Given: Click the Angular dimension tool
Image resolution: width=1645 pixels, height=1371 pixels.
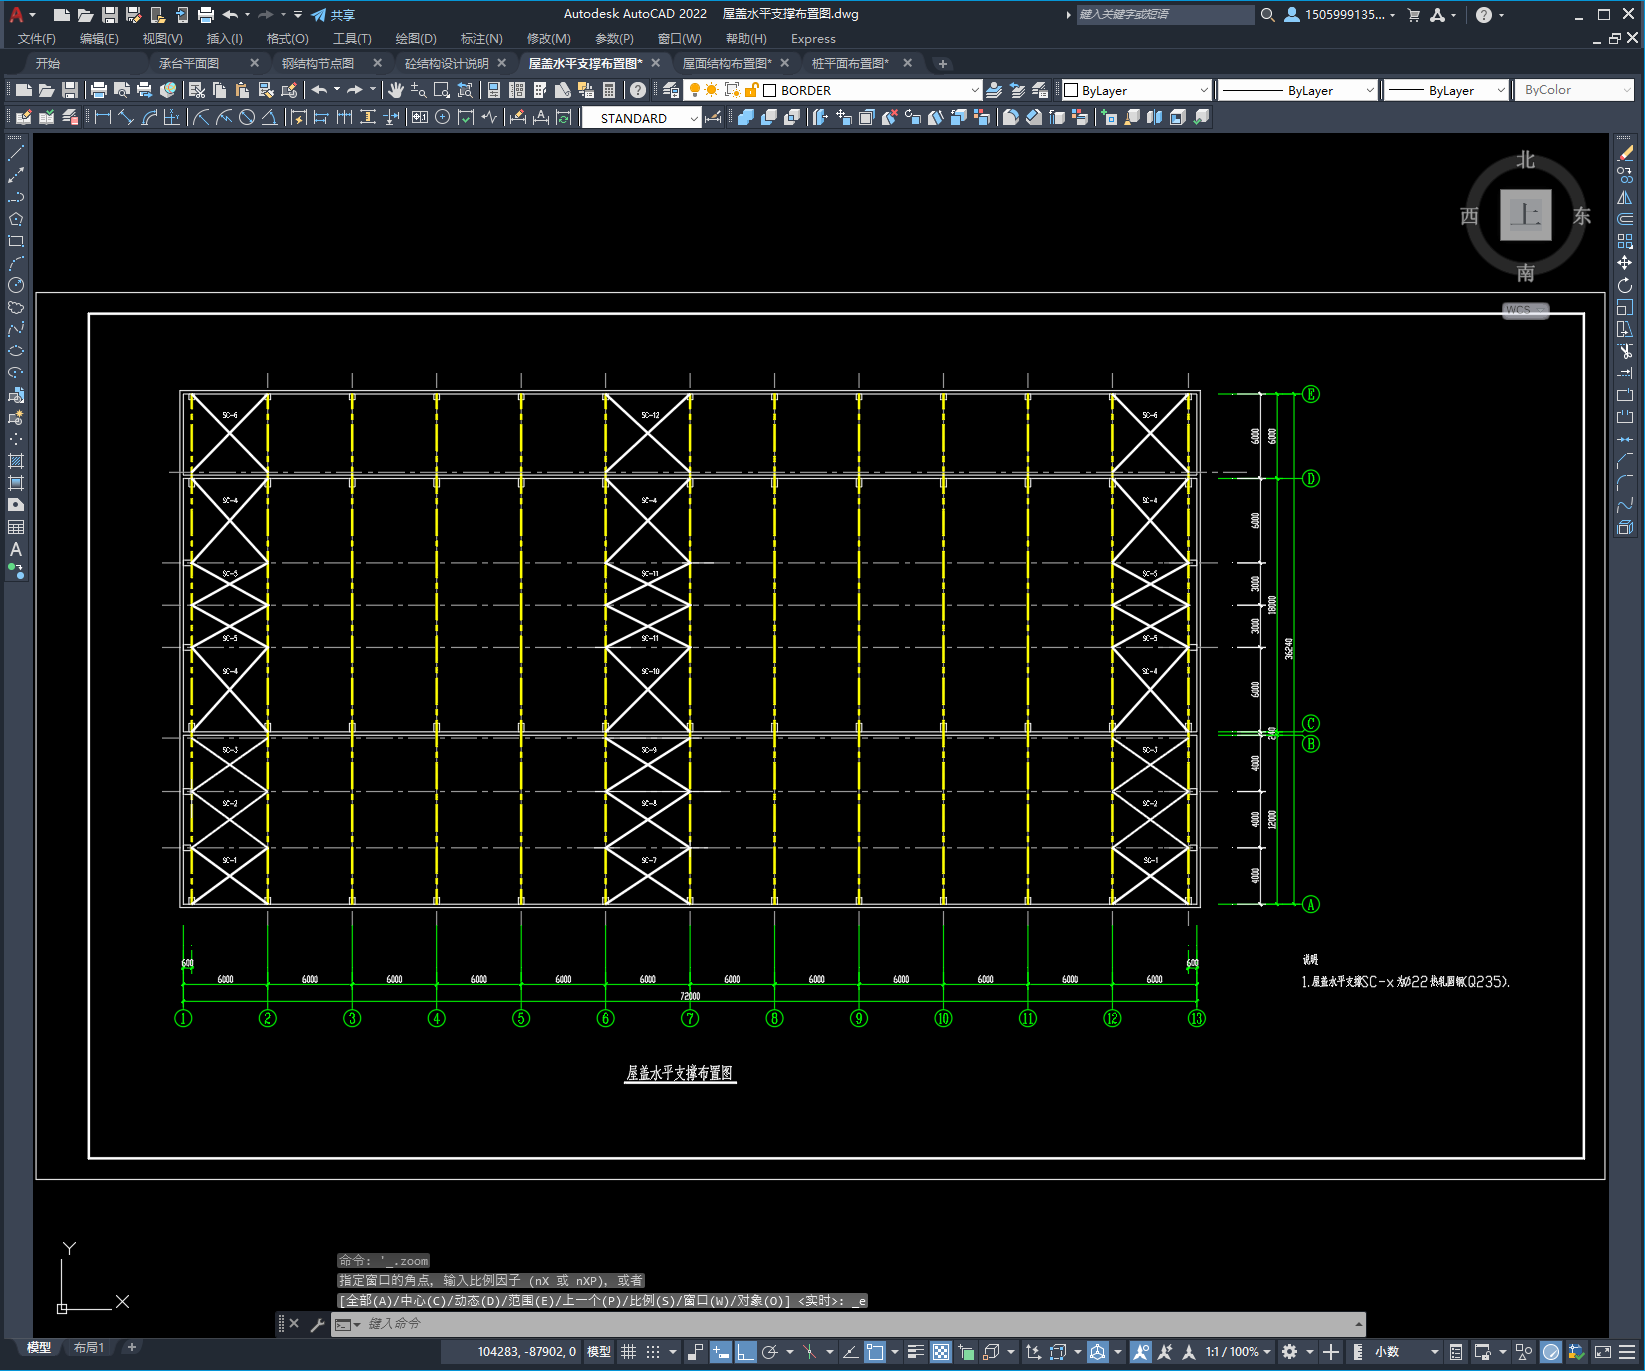Looking at the screenshot, I should click(270, 117).
